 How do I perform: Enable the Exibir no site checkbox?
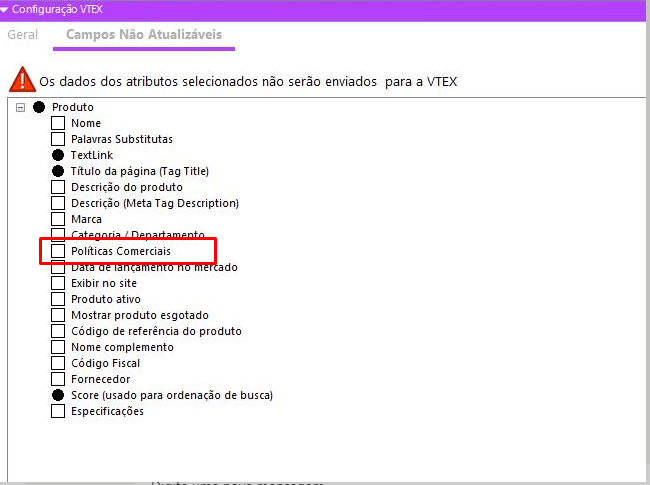(x=58, y=283)
